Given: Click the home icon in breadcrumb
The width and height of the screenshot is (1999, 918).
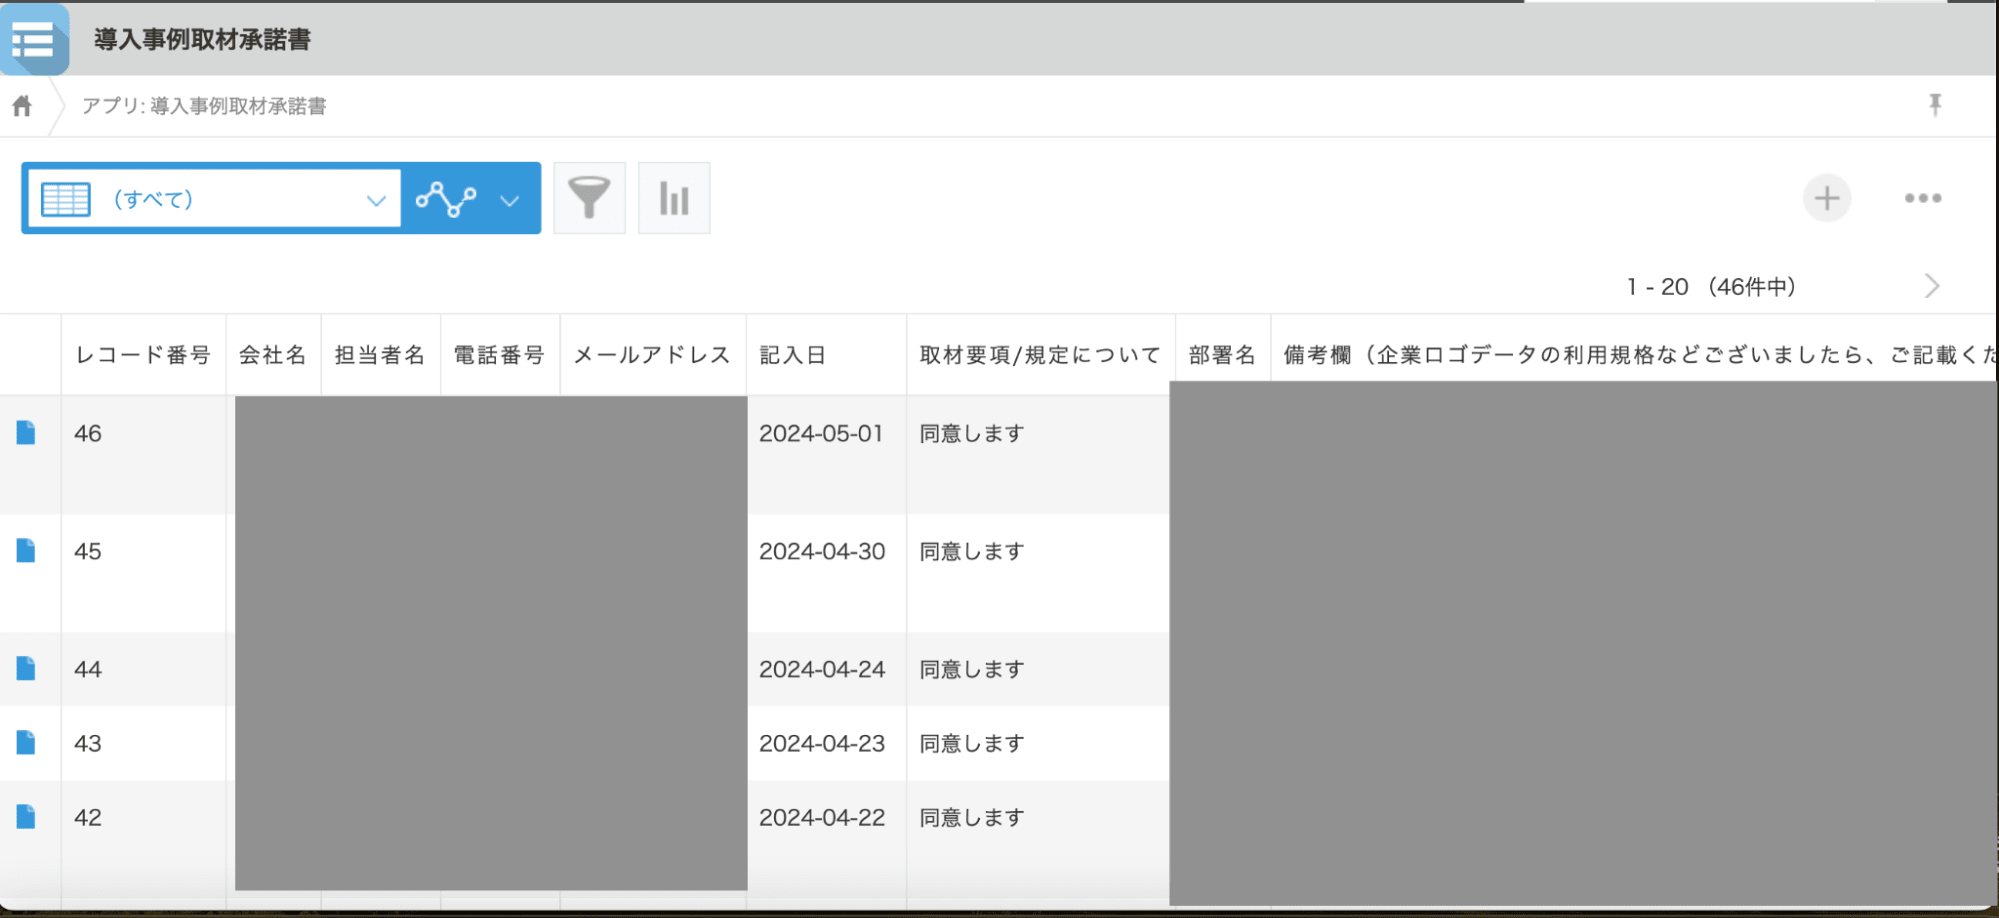Looking at the screenshot, I should (x=22, y=106).
